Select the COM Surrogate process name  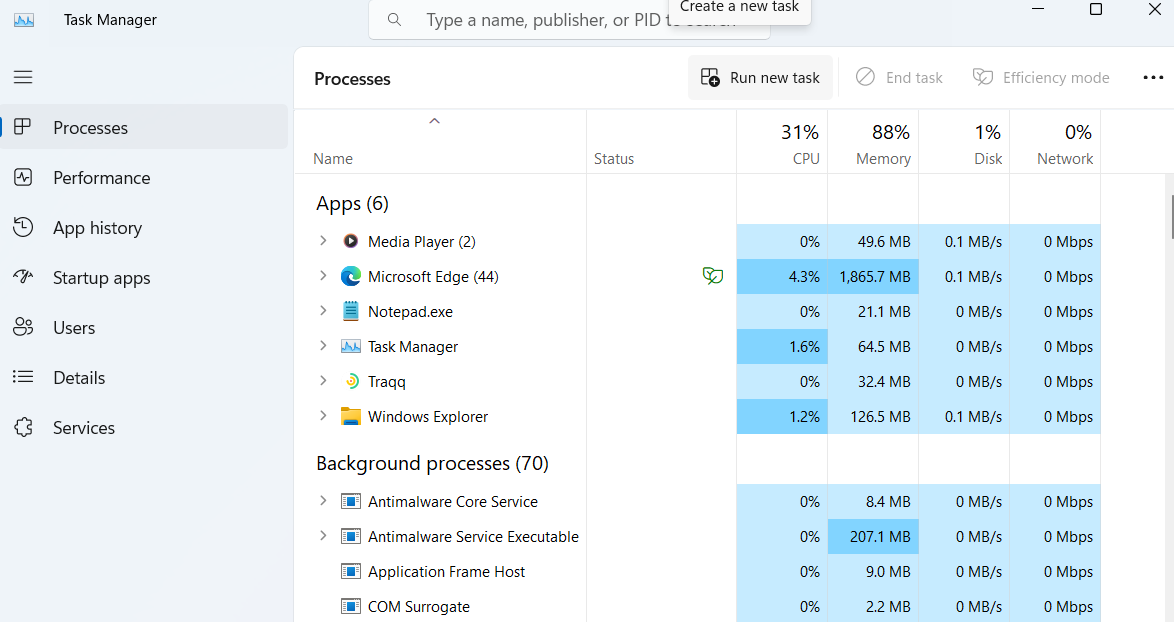419,607
